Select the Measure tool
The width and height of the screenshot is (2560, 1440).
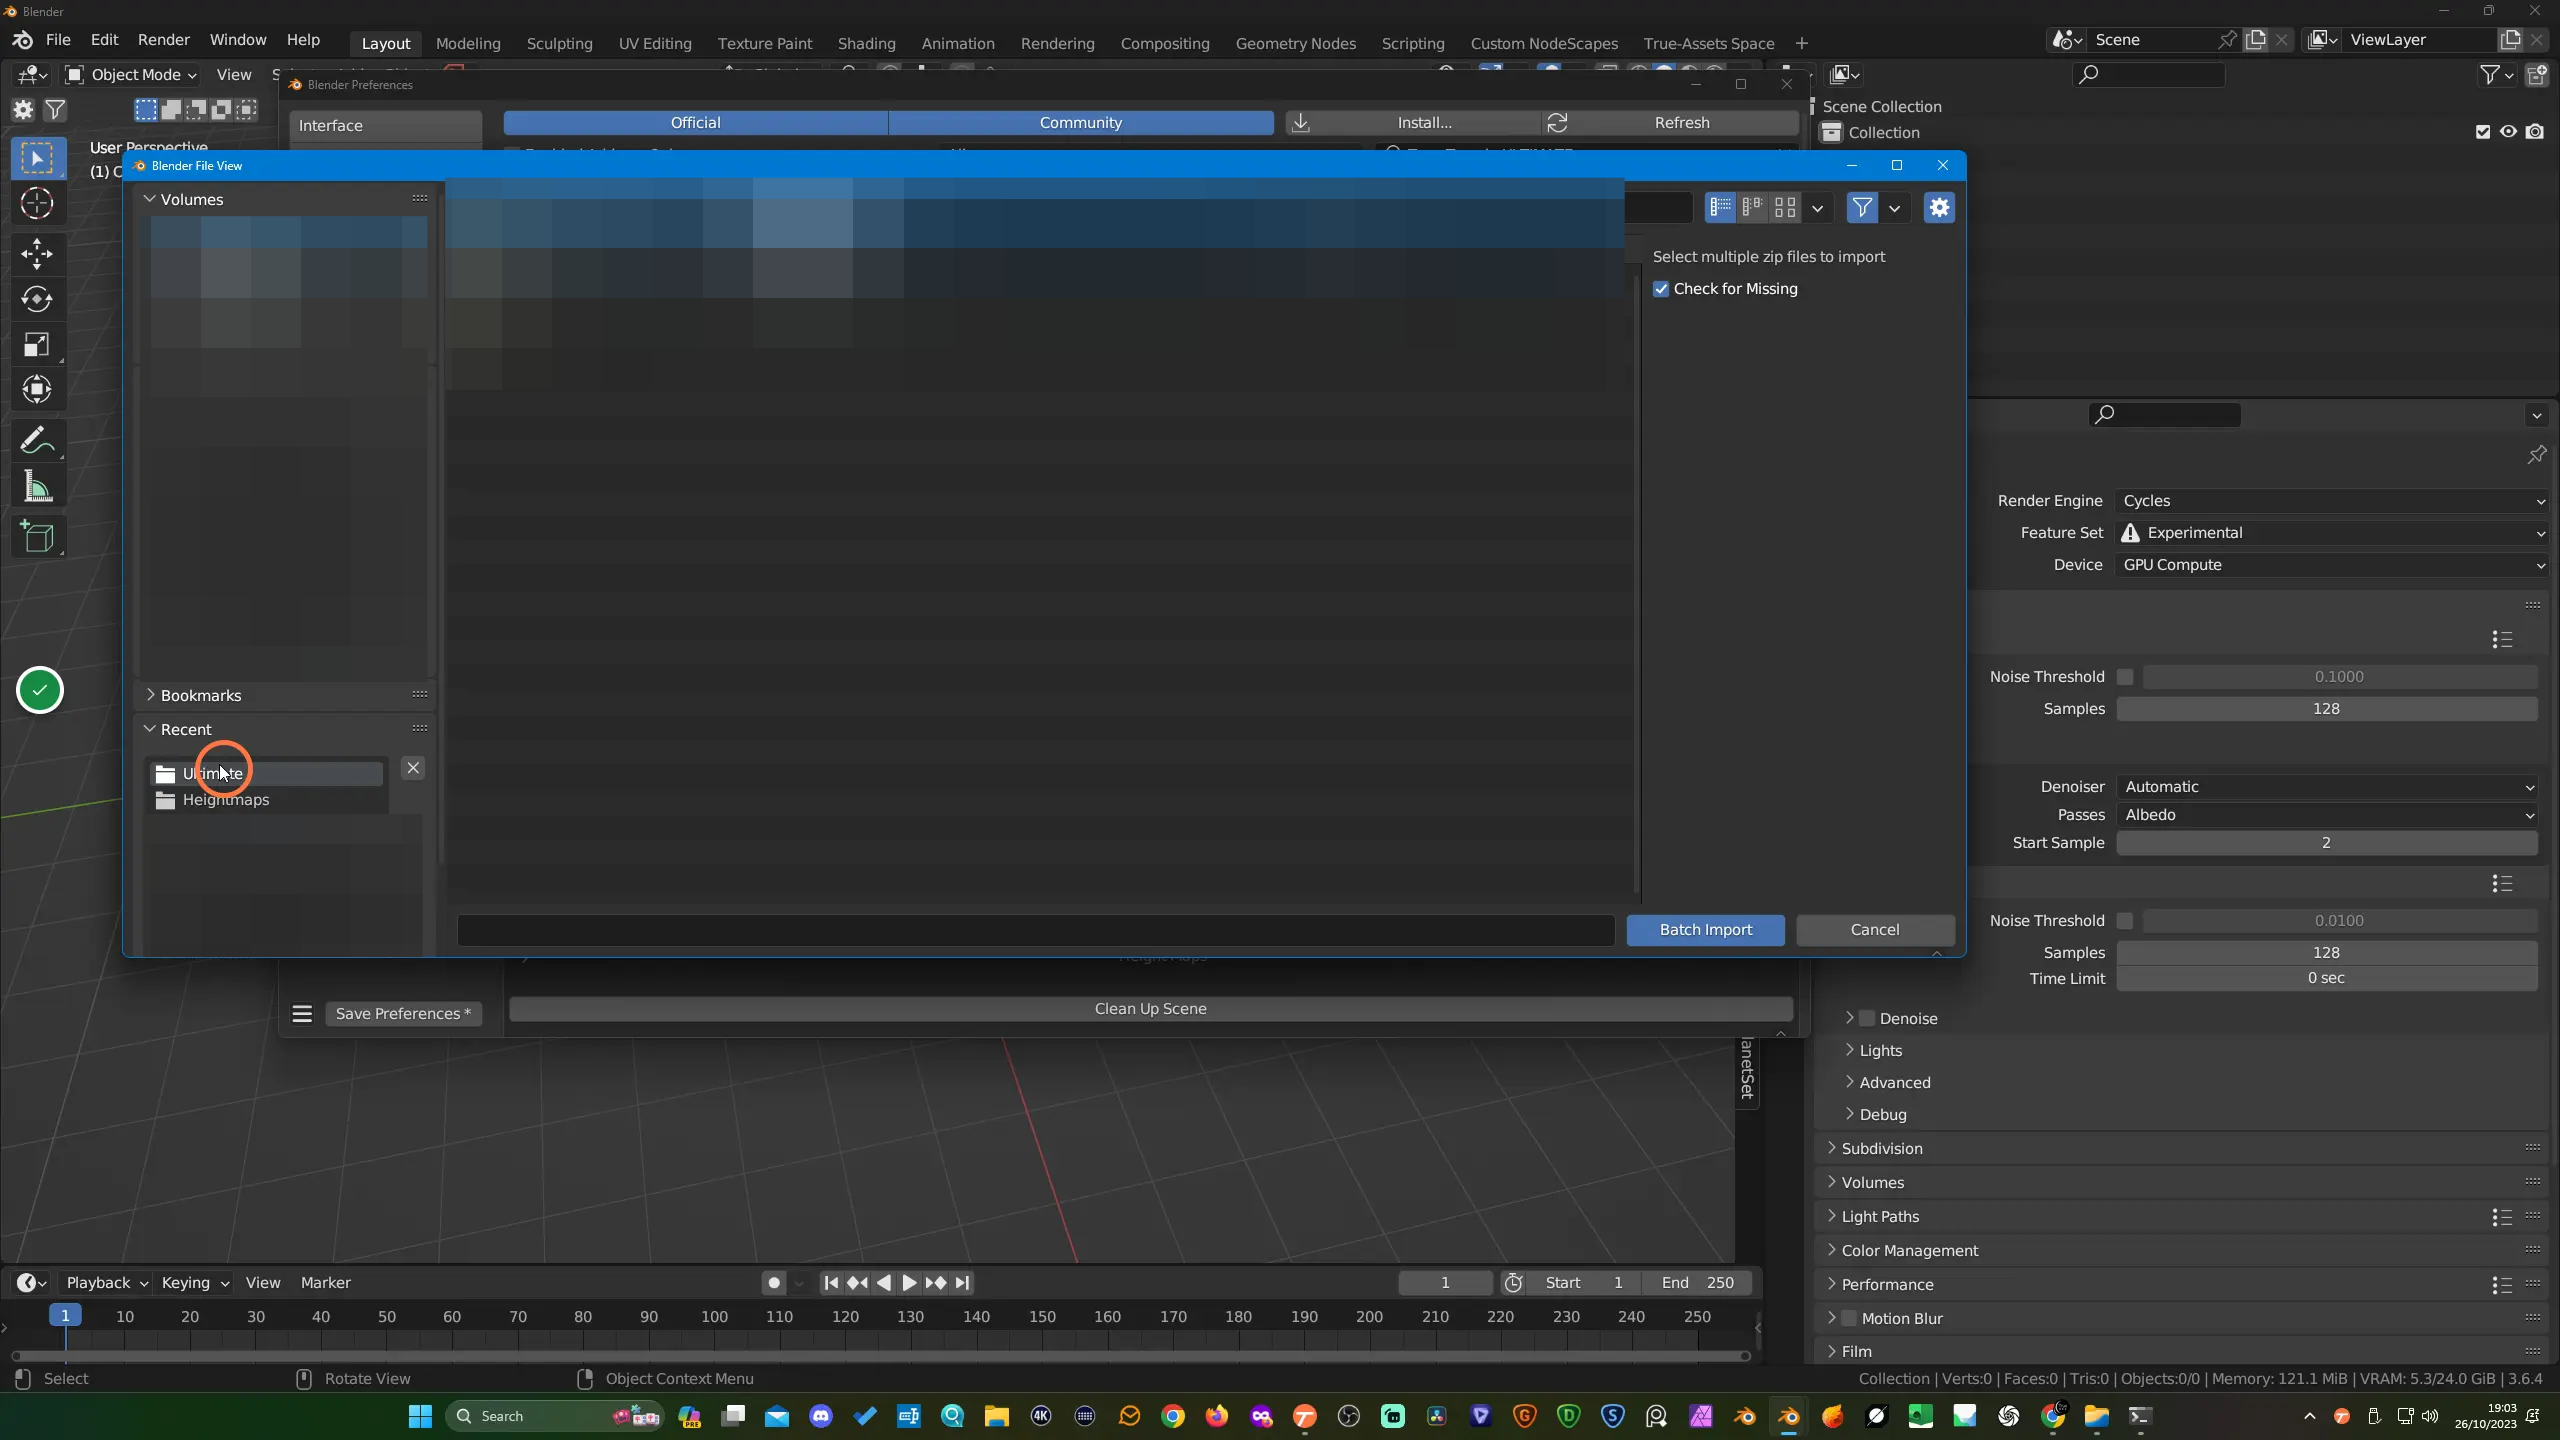(37, 487)
